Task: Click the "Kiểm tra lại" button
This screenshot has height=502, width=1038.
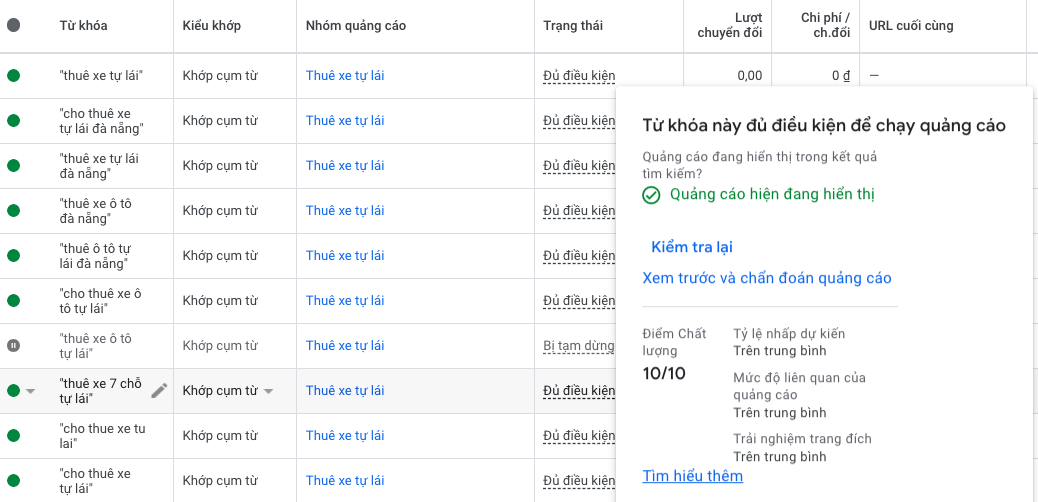Action: coord(692,247)
